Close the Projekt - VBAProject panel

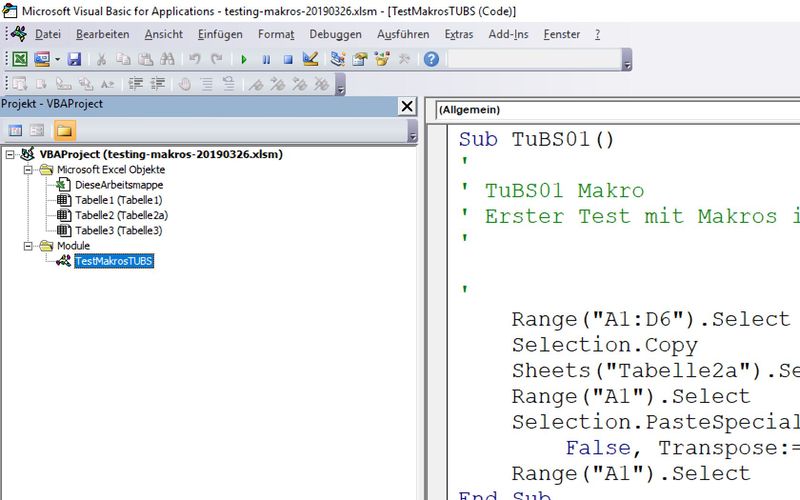tap(407, 105)
